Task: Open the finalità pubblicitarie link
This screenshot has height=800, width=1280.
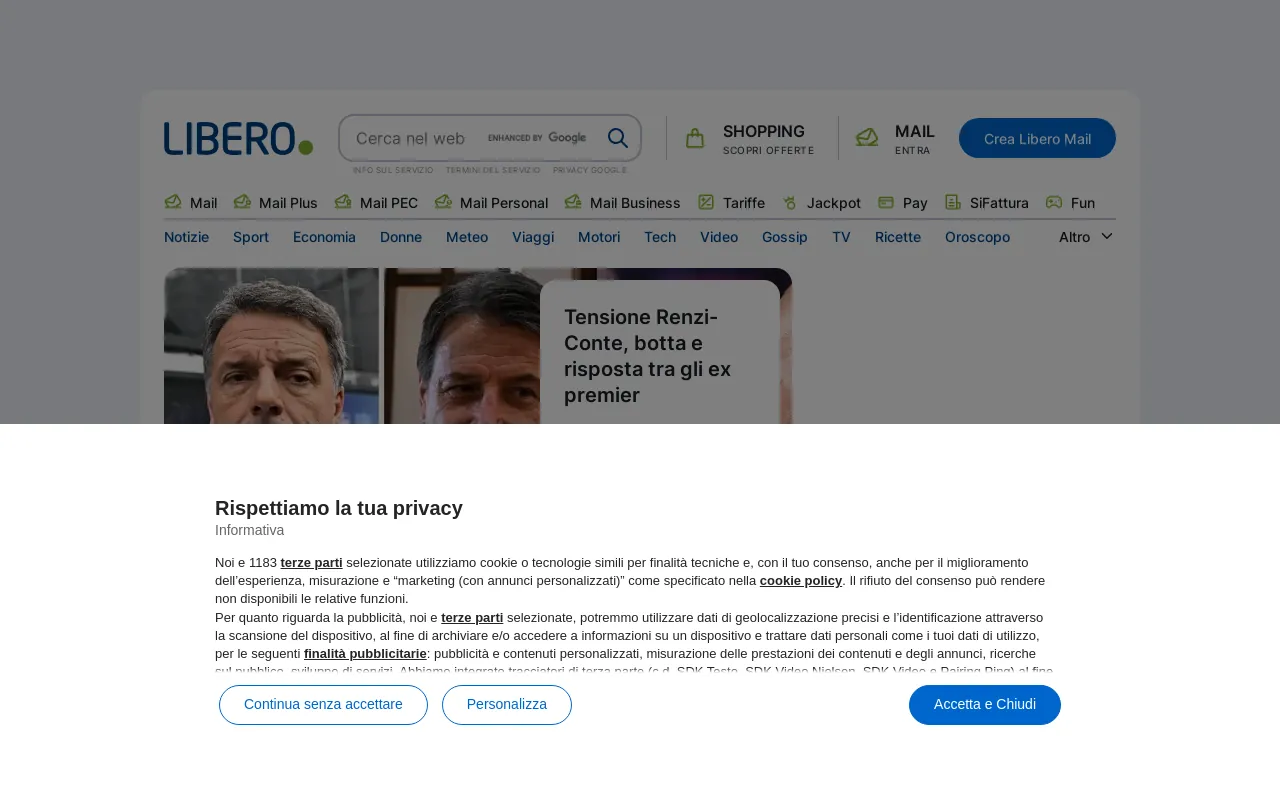Action: (x=365, y=654)
